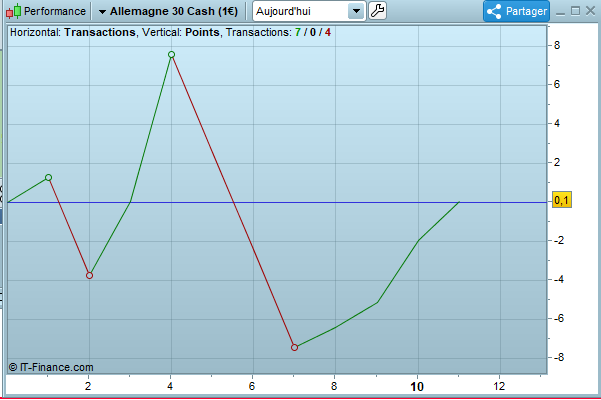
Task: Click the horizontal axis label 12
Action: (499, 386)
